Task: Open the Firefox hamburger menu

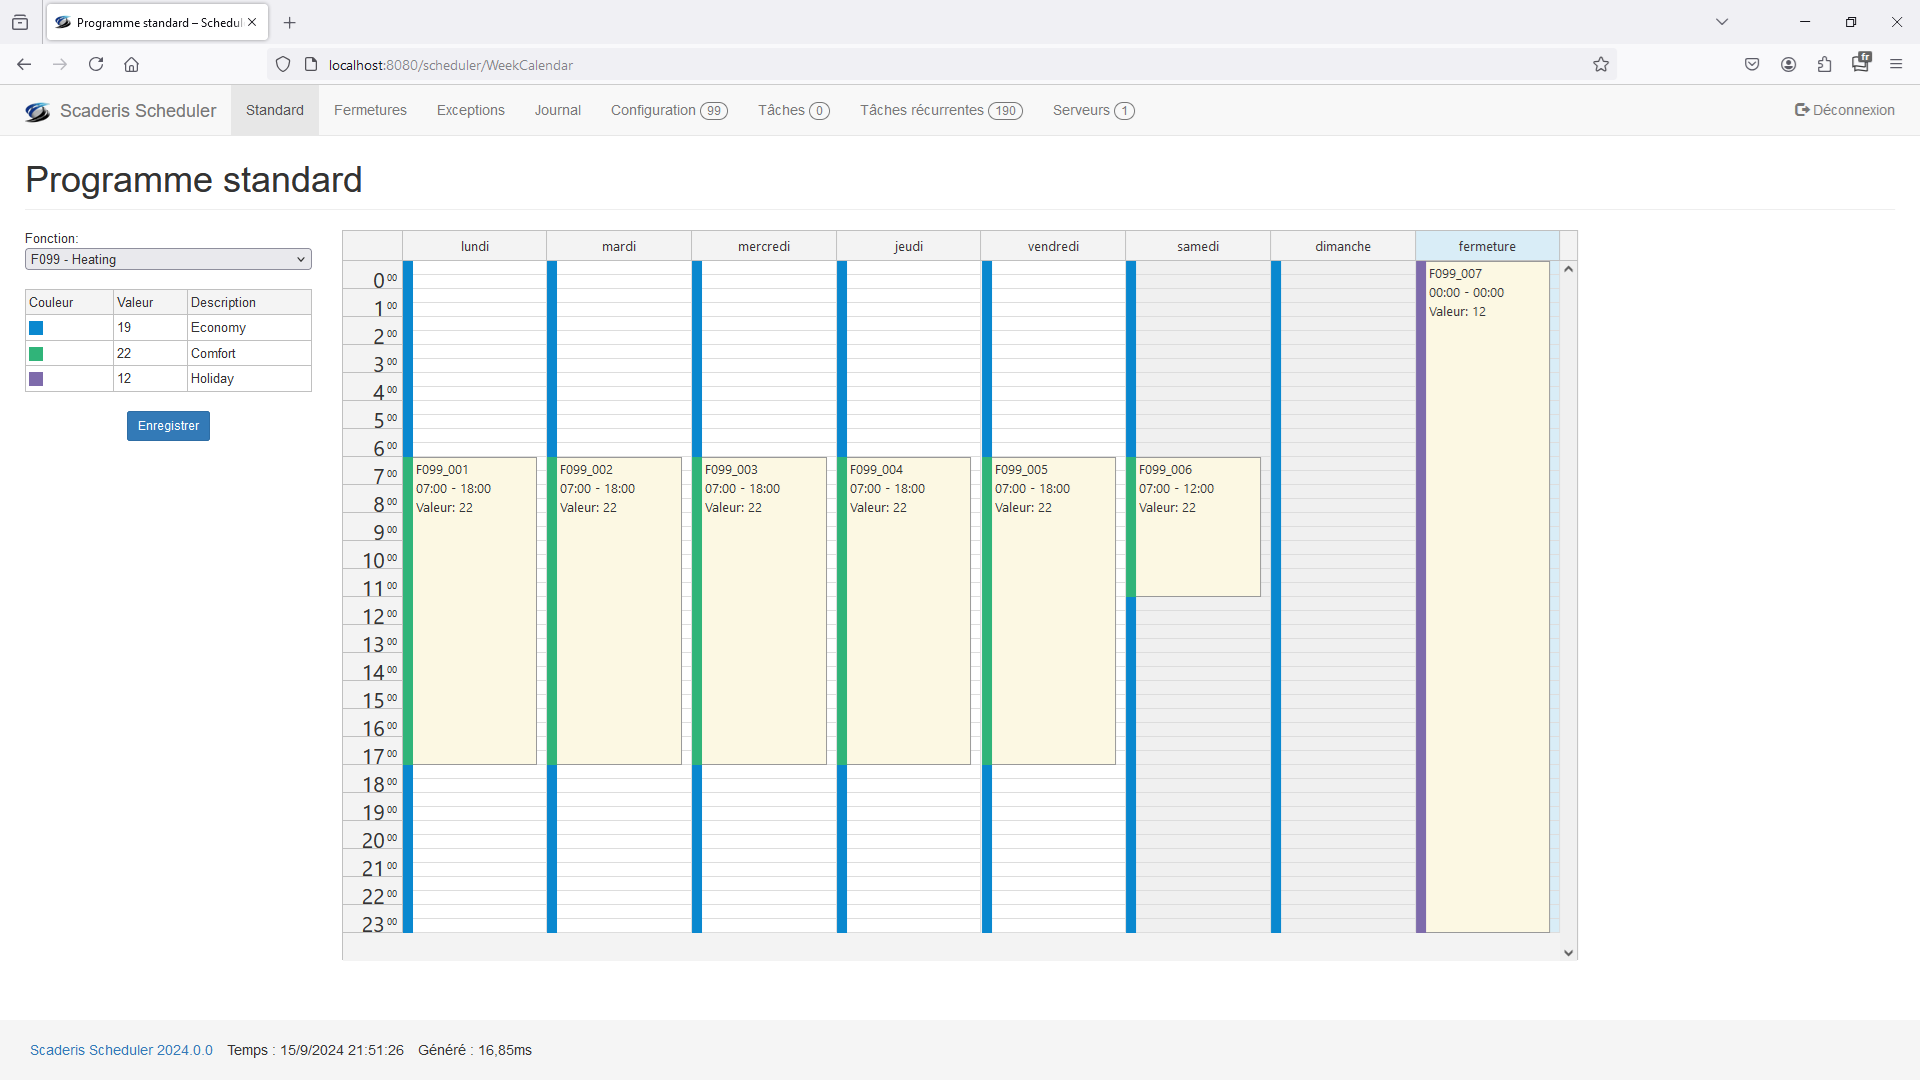Action: [1896, 65]
